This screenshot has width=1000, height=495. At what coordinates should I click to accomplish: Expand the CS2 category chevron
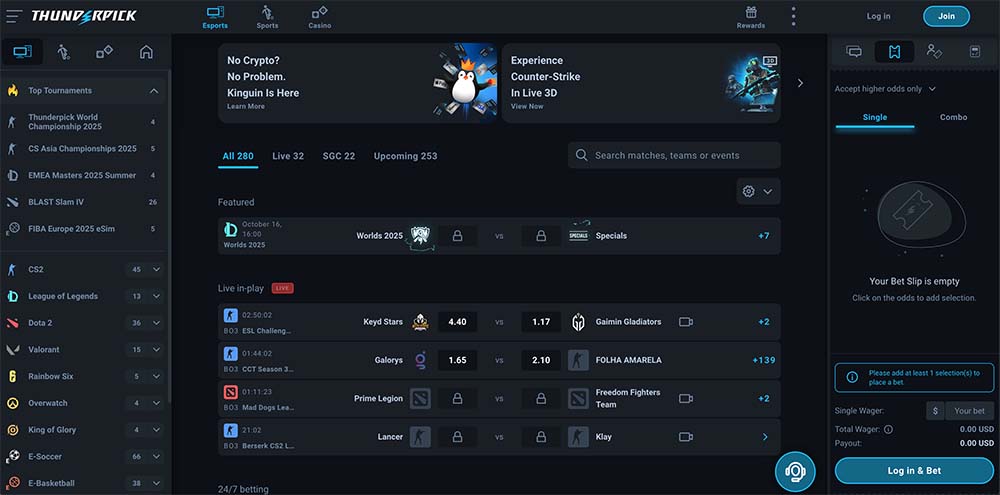156,270
